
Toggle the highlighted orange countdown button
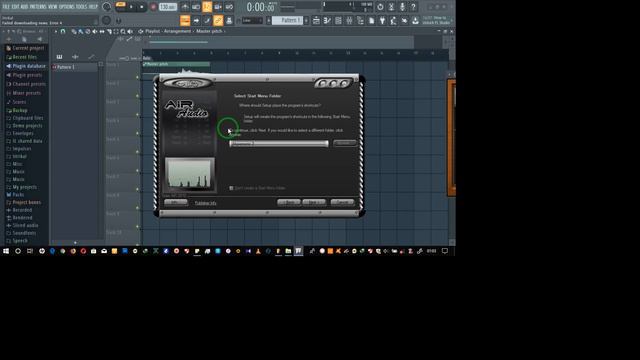[x=207, y=7]
